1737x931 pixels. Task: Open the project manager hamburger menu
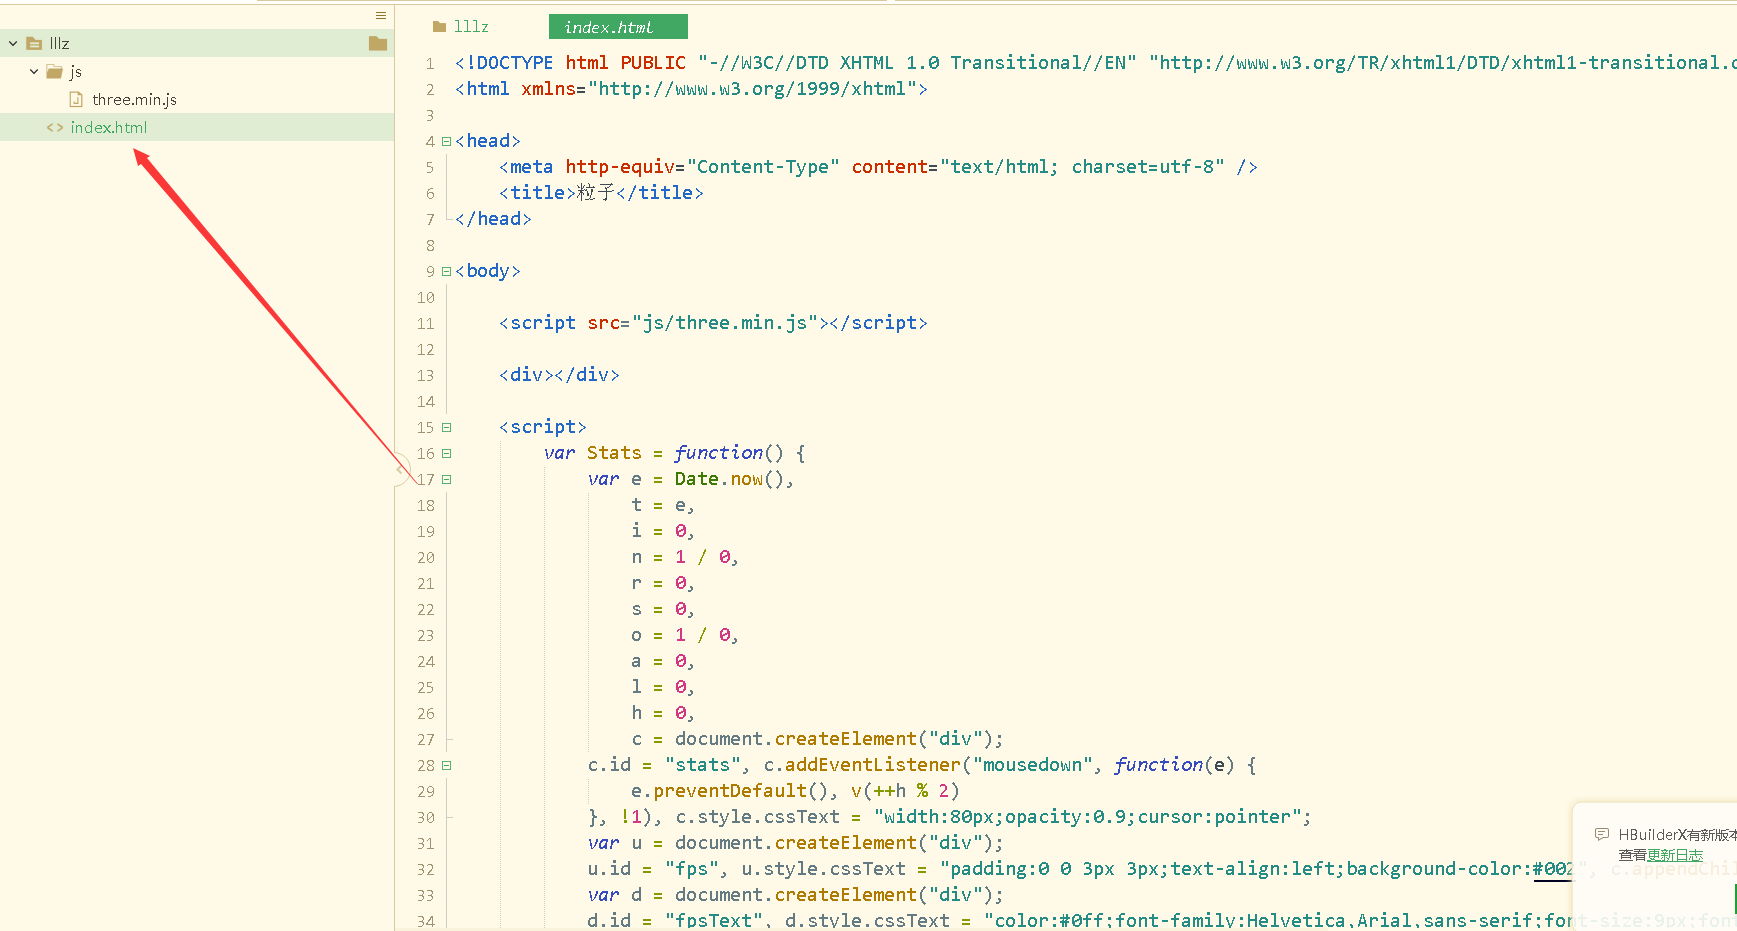coord(380,15)
